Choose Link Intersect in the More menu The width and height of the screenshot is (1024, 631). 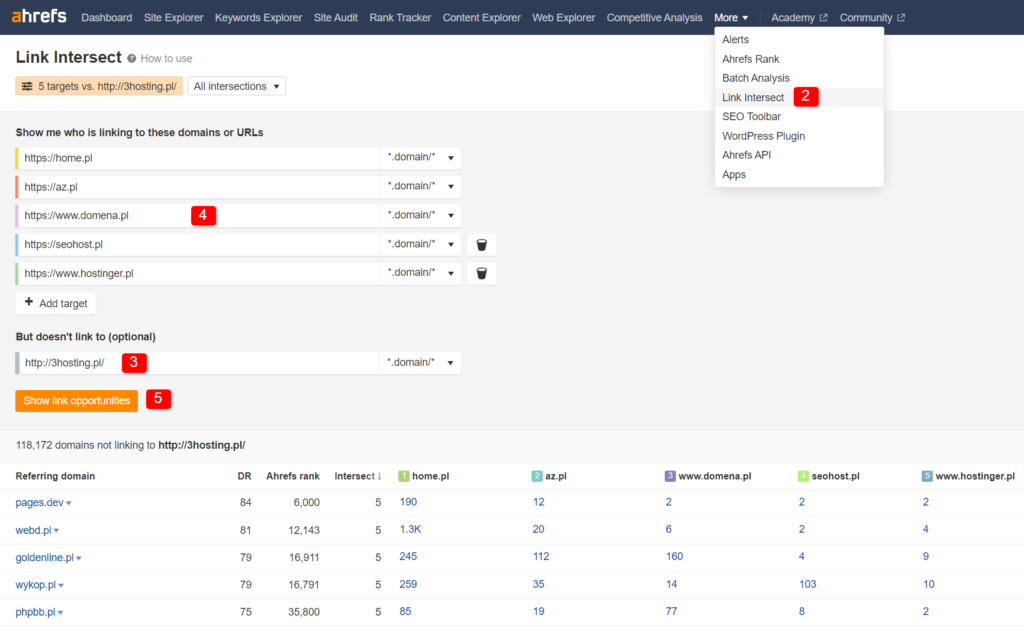(753, 98)
